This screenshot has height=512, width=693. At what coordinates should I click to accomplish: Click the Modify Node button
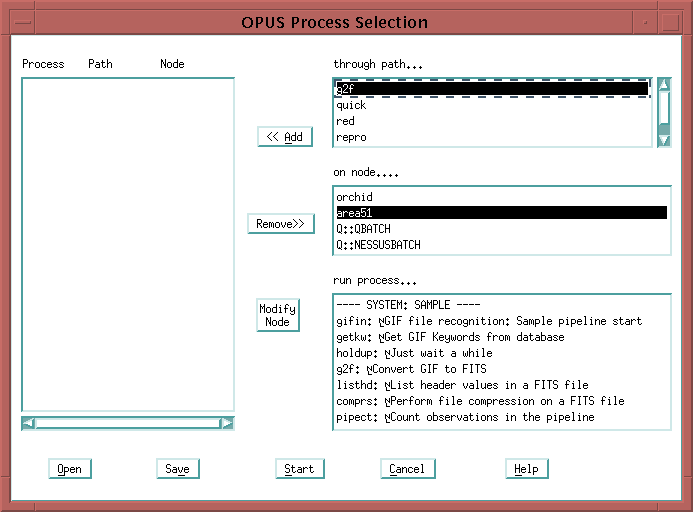coord(277,315)
